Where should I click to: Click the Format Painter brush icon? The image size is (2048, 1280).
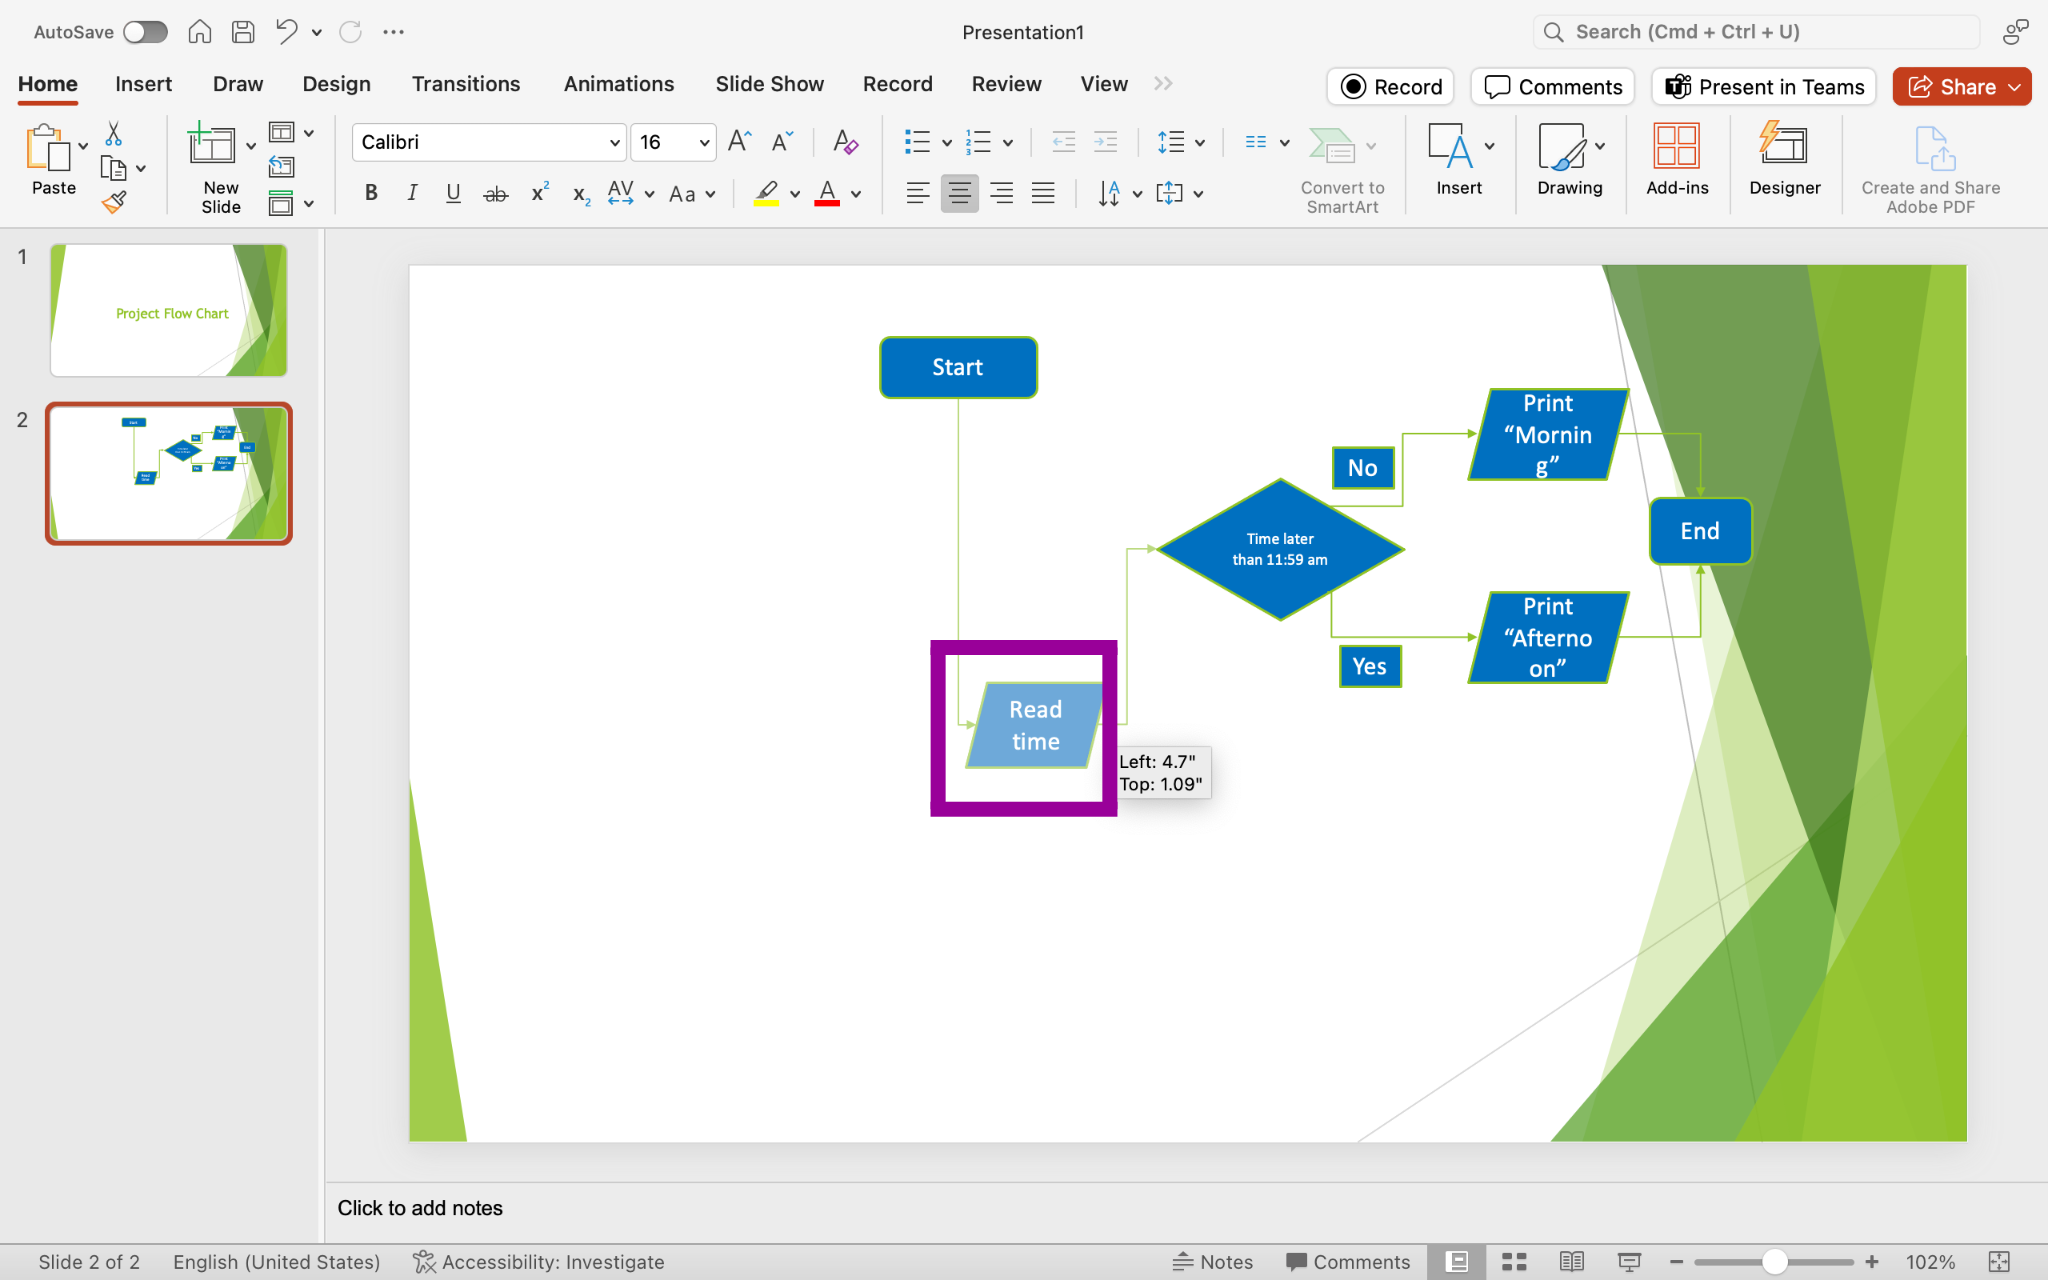click(114, 203)
